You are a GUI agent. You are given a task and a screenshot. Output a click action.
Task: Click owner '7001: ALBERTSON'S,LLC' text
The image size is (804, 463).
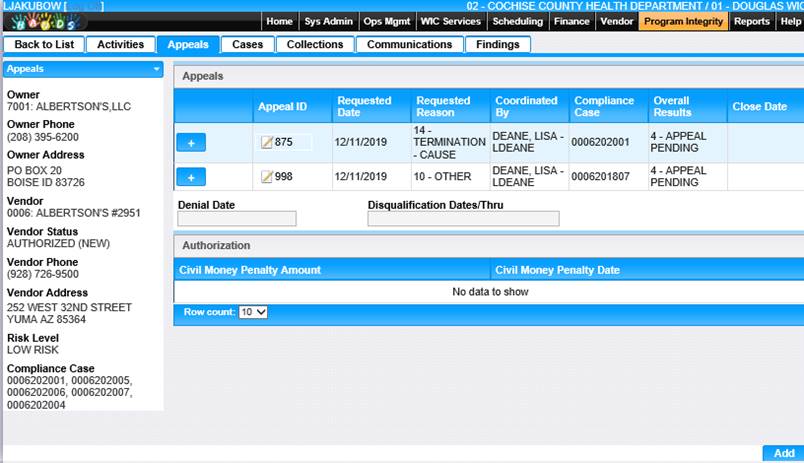pos(69,107)
